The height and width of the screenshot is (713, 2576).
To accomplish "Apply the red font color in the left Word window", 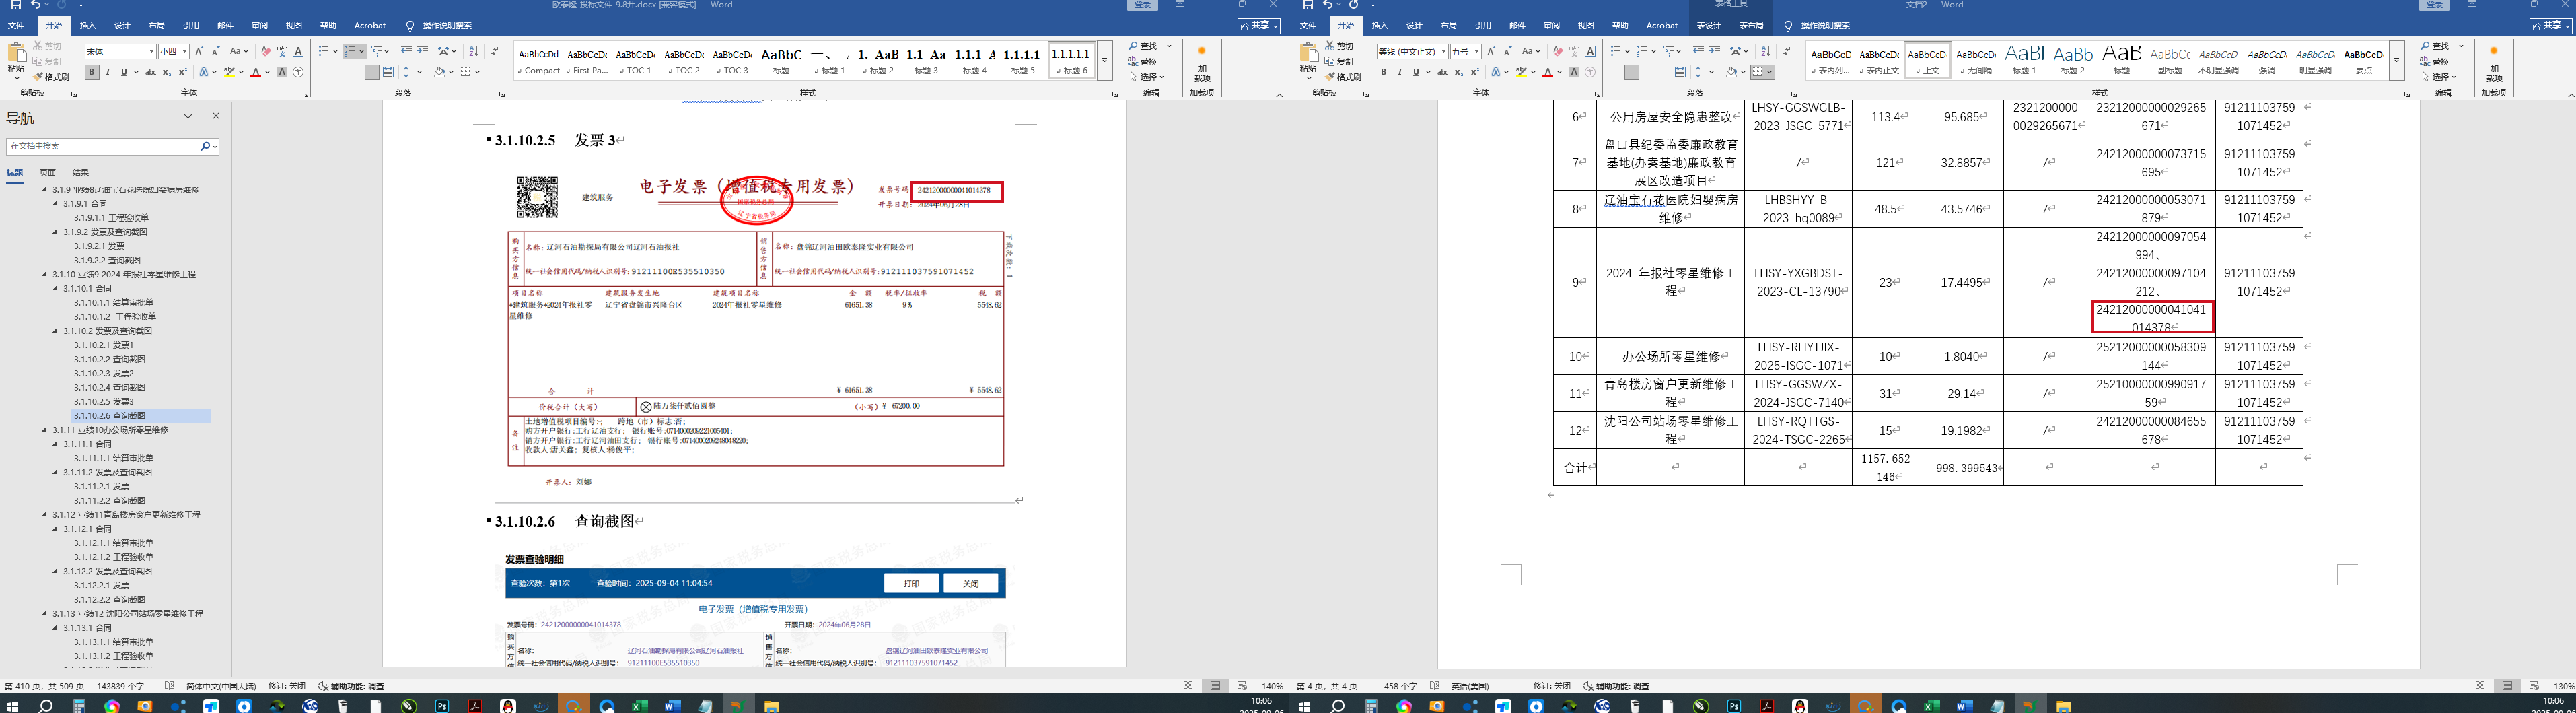I will tap(256, 72).
